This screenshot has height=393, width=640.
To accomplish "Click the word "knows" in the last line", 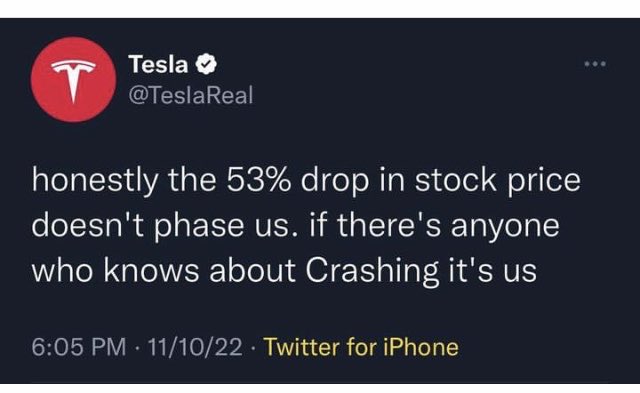I will point(151,270).
